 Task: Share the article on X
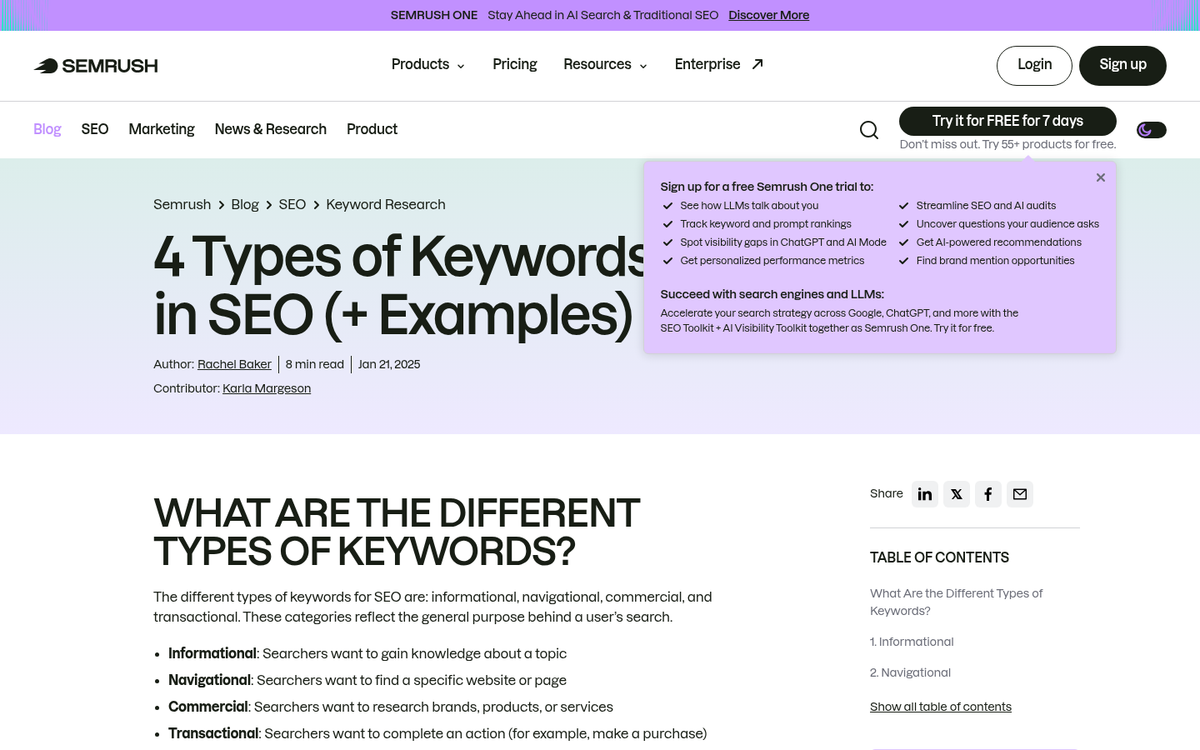956,494
